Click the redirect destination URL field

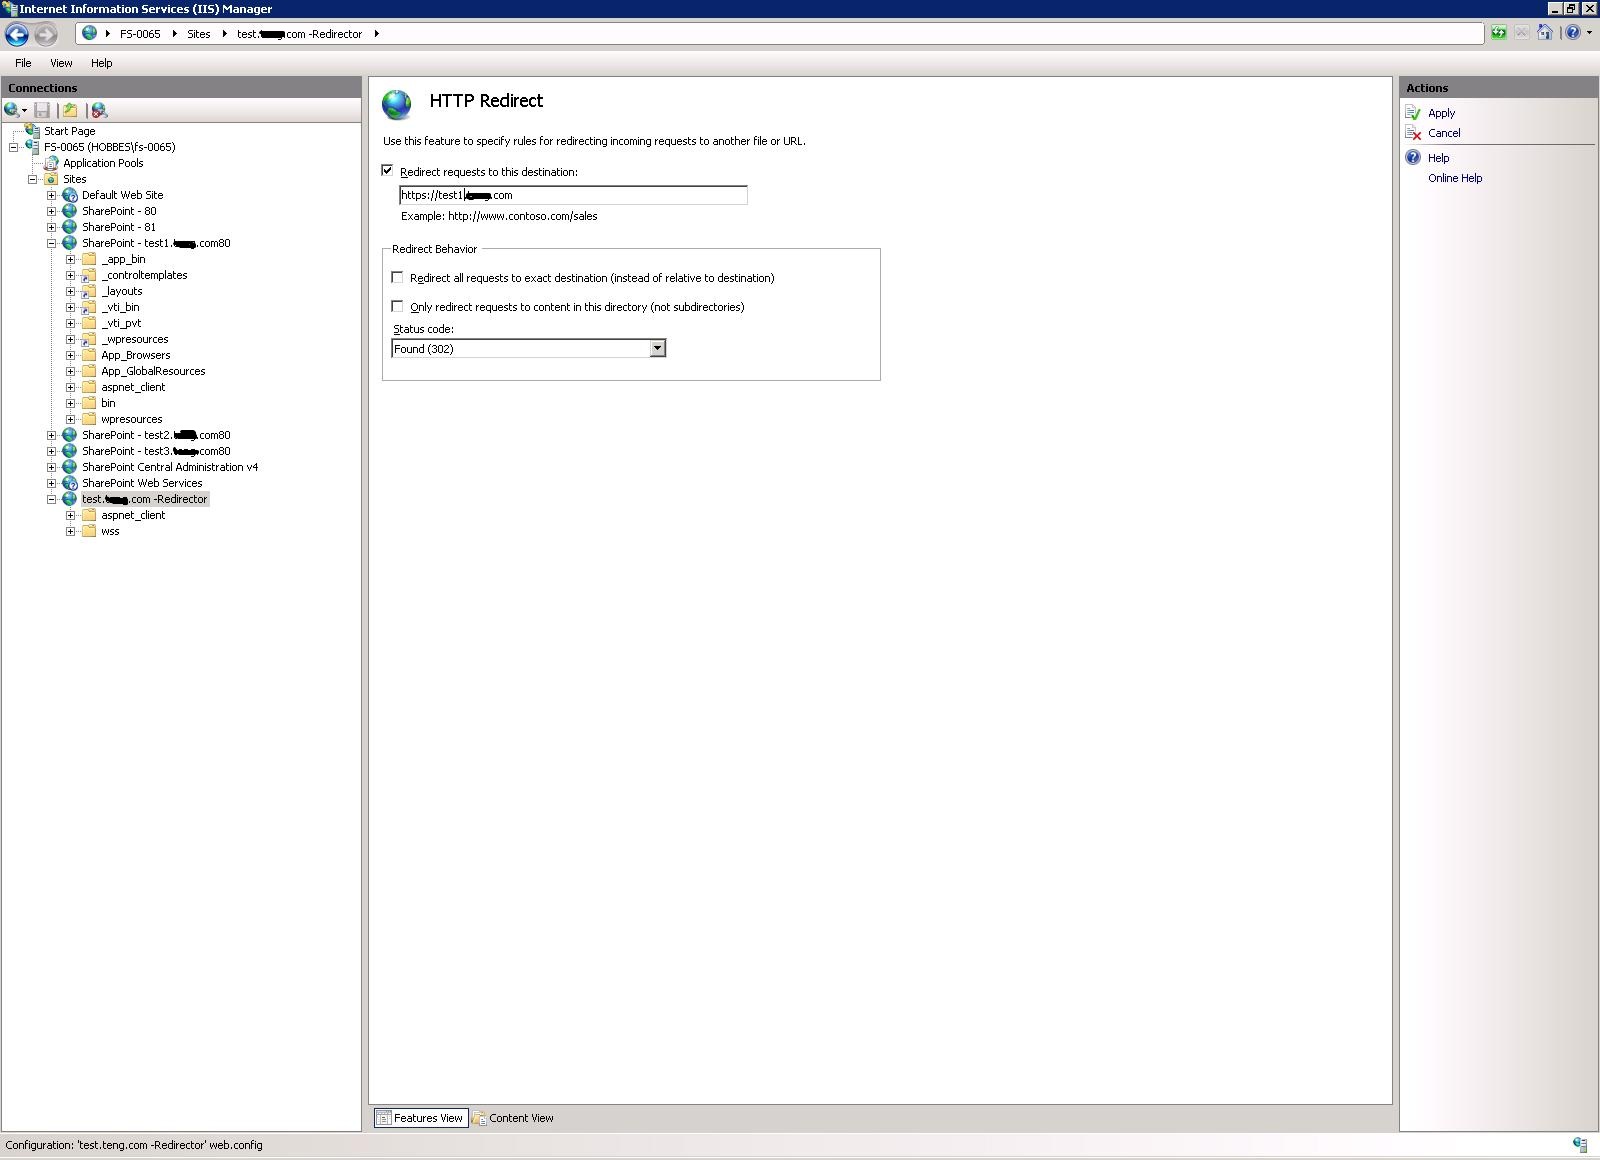573,195
